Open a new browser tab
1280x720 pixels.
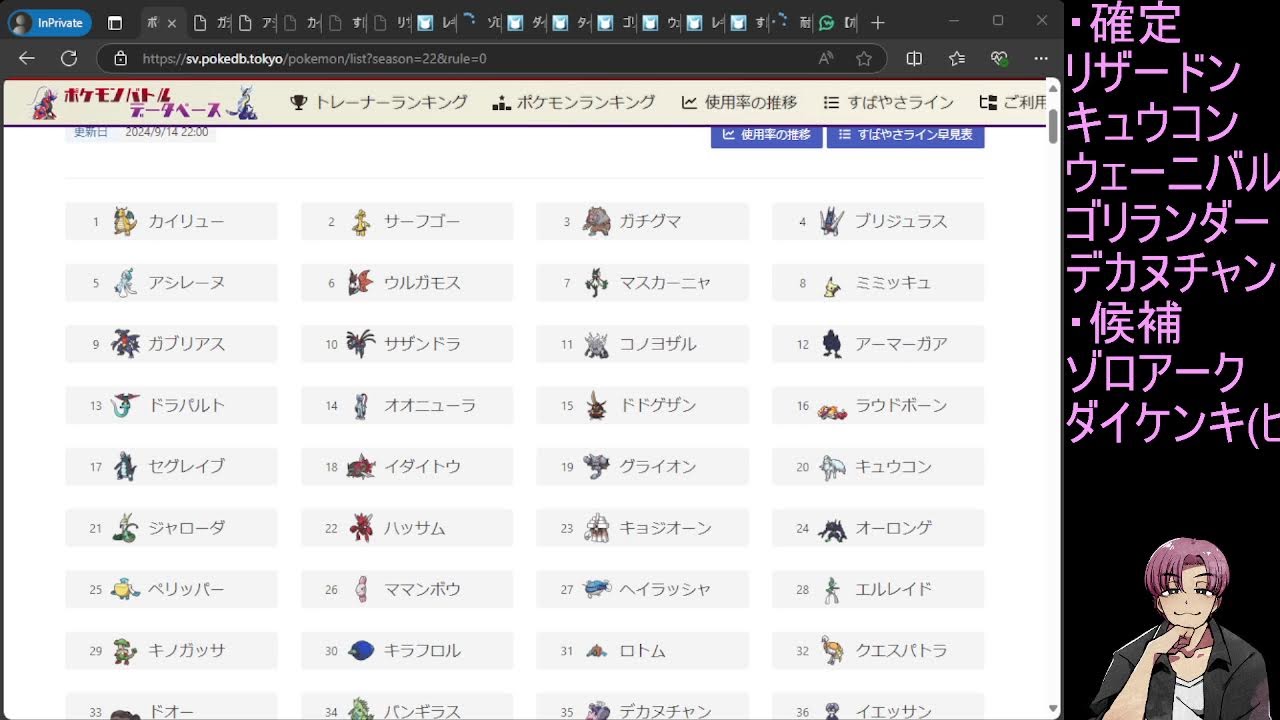tap(877, 22)
